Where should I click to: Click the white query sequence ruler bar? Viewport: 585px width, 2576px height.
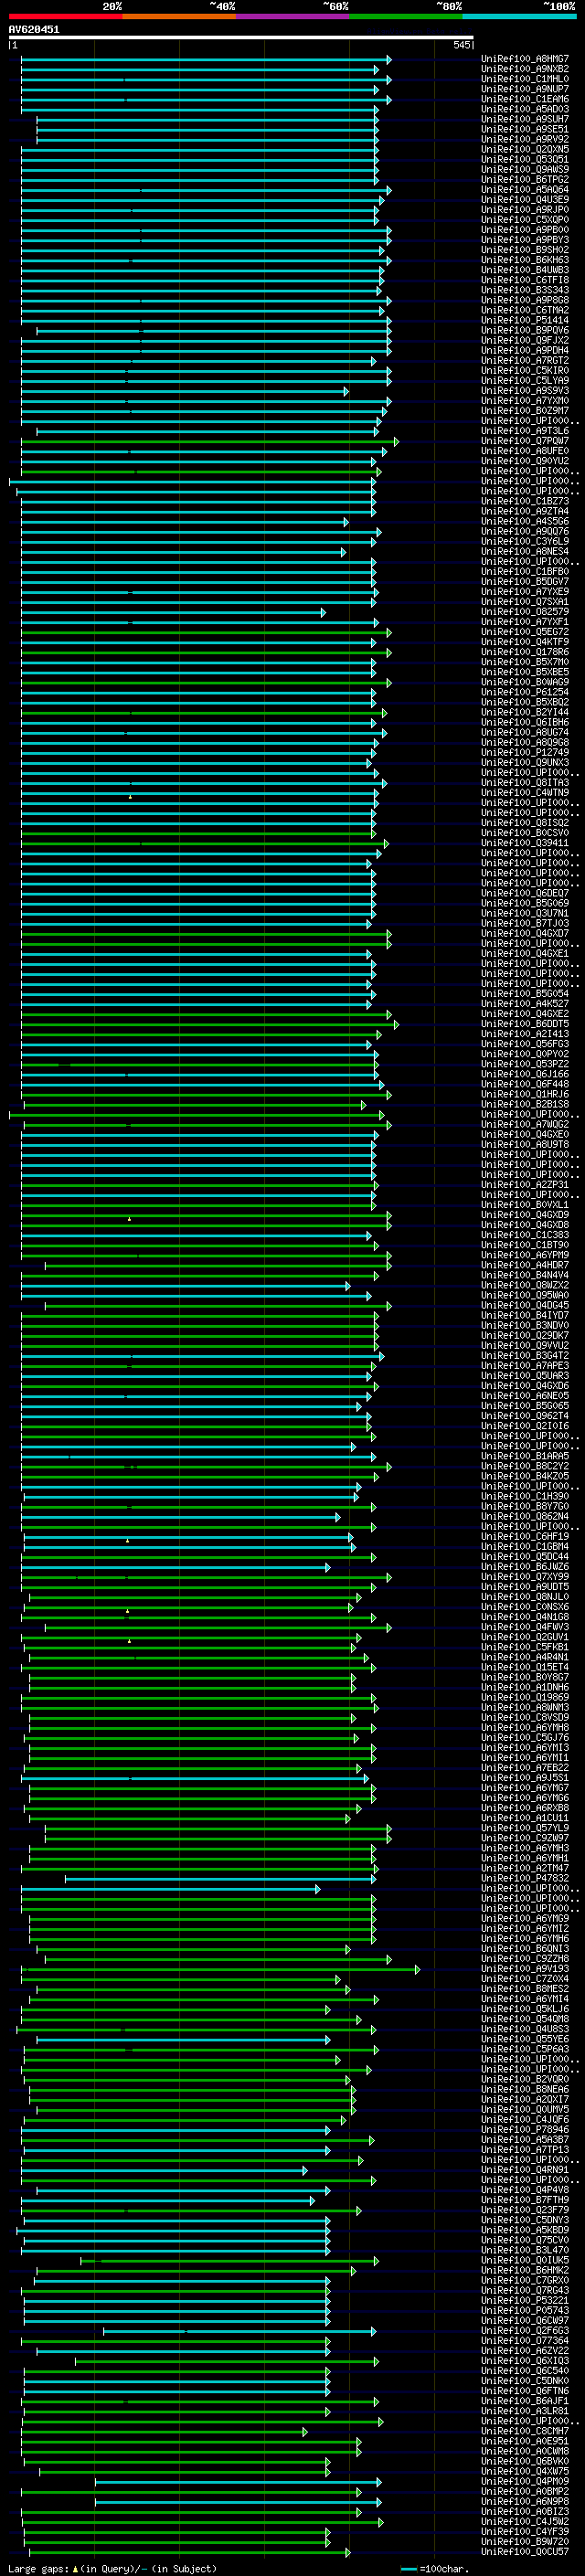[241, 37]
